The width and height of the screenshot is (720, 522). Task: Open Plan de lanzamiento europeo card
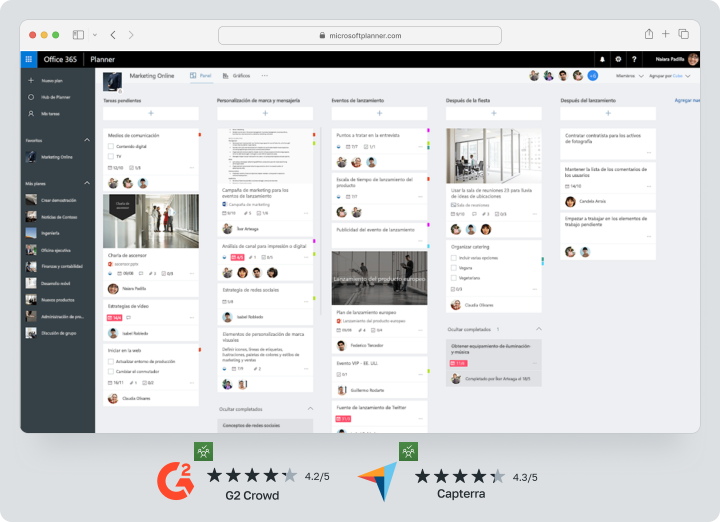366,313
